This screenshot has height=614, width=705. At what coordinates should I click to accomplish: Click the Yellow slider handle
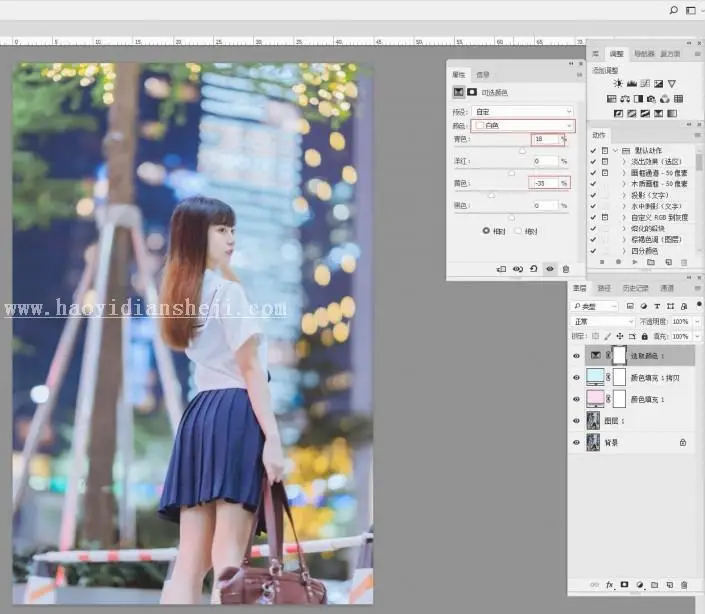click(492, 196)
